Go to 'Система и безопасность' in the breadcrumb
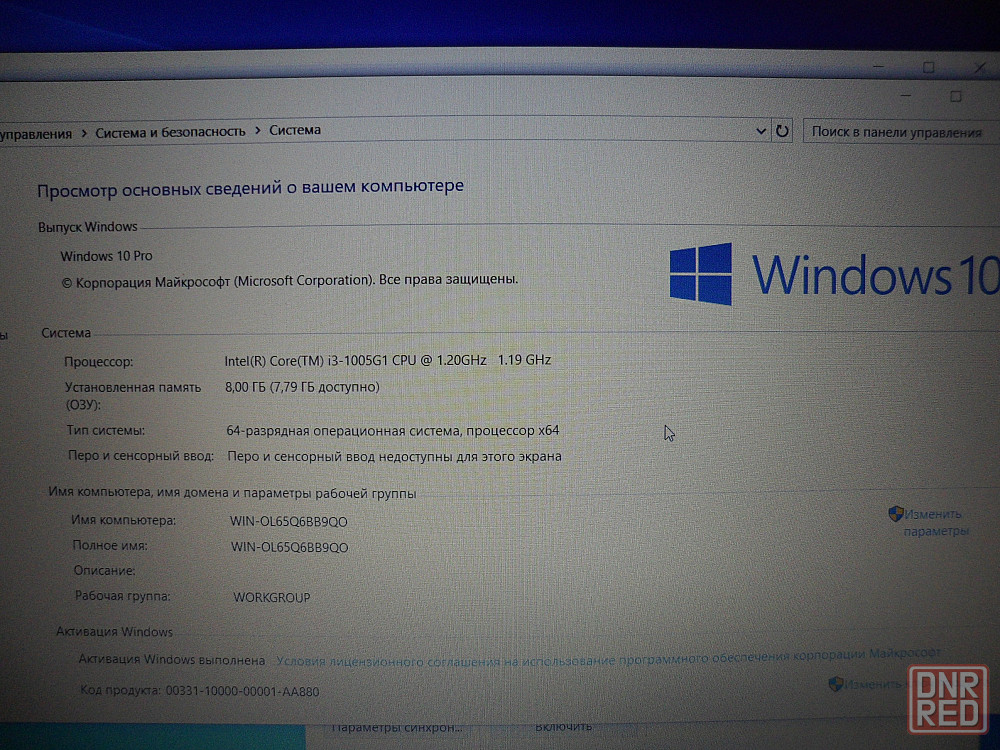Viewport: 1000px width, 750px height. [x=170, y=131]
